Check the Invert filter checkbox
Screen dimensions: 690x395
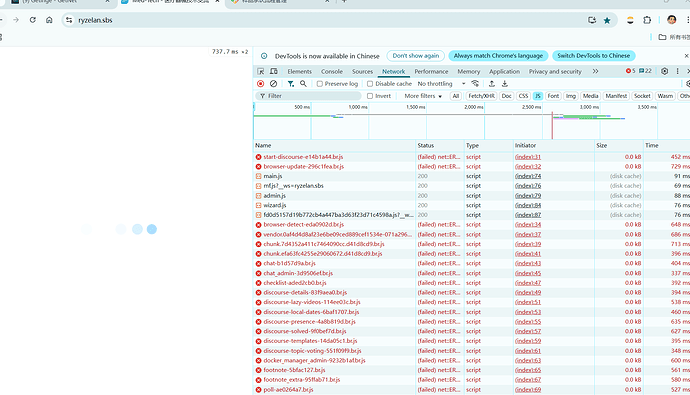click(x=370, y=96)
